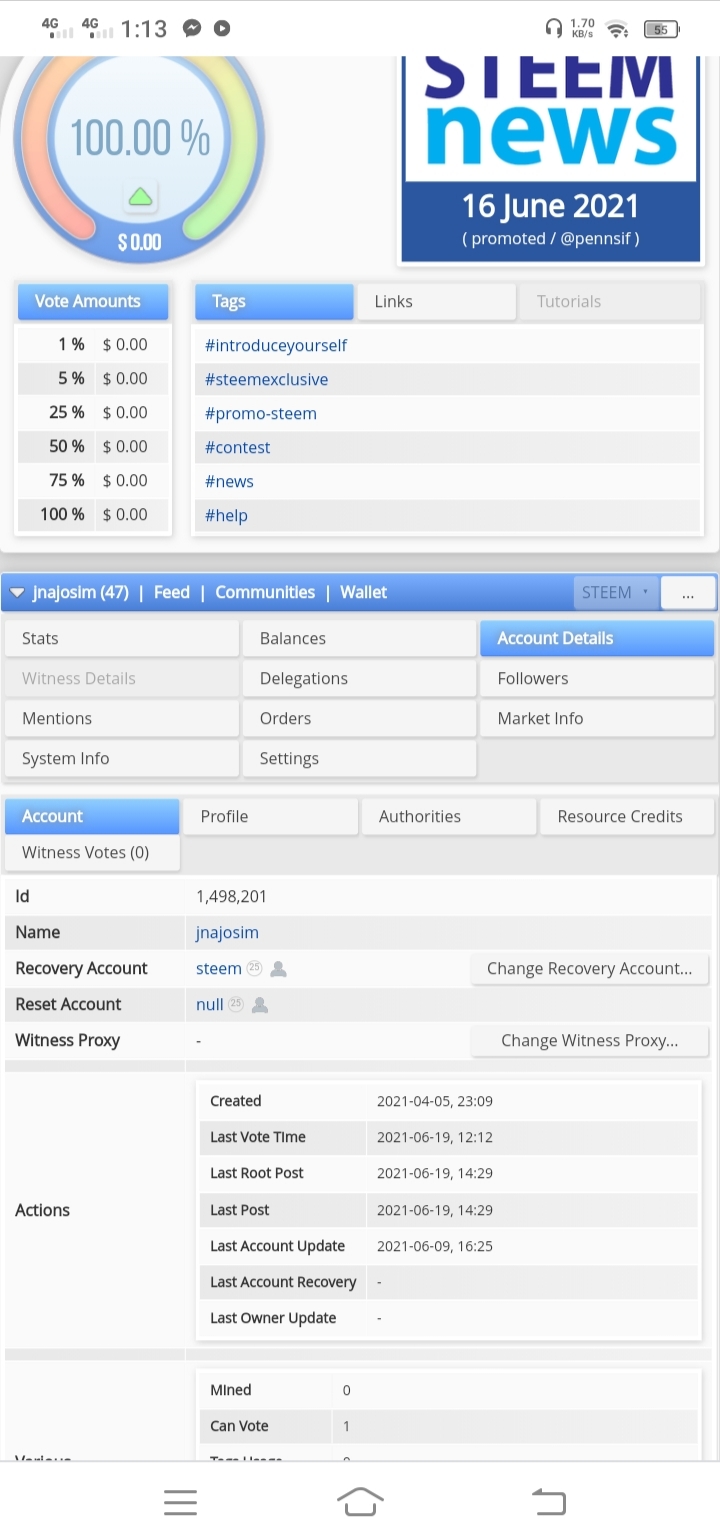The width and height of the screenshot is (720, 1536).
Task: Click the Created date 2021-04-05, 23:09
Action: tap(435, 1101)
